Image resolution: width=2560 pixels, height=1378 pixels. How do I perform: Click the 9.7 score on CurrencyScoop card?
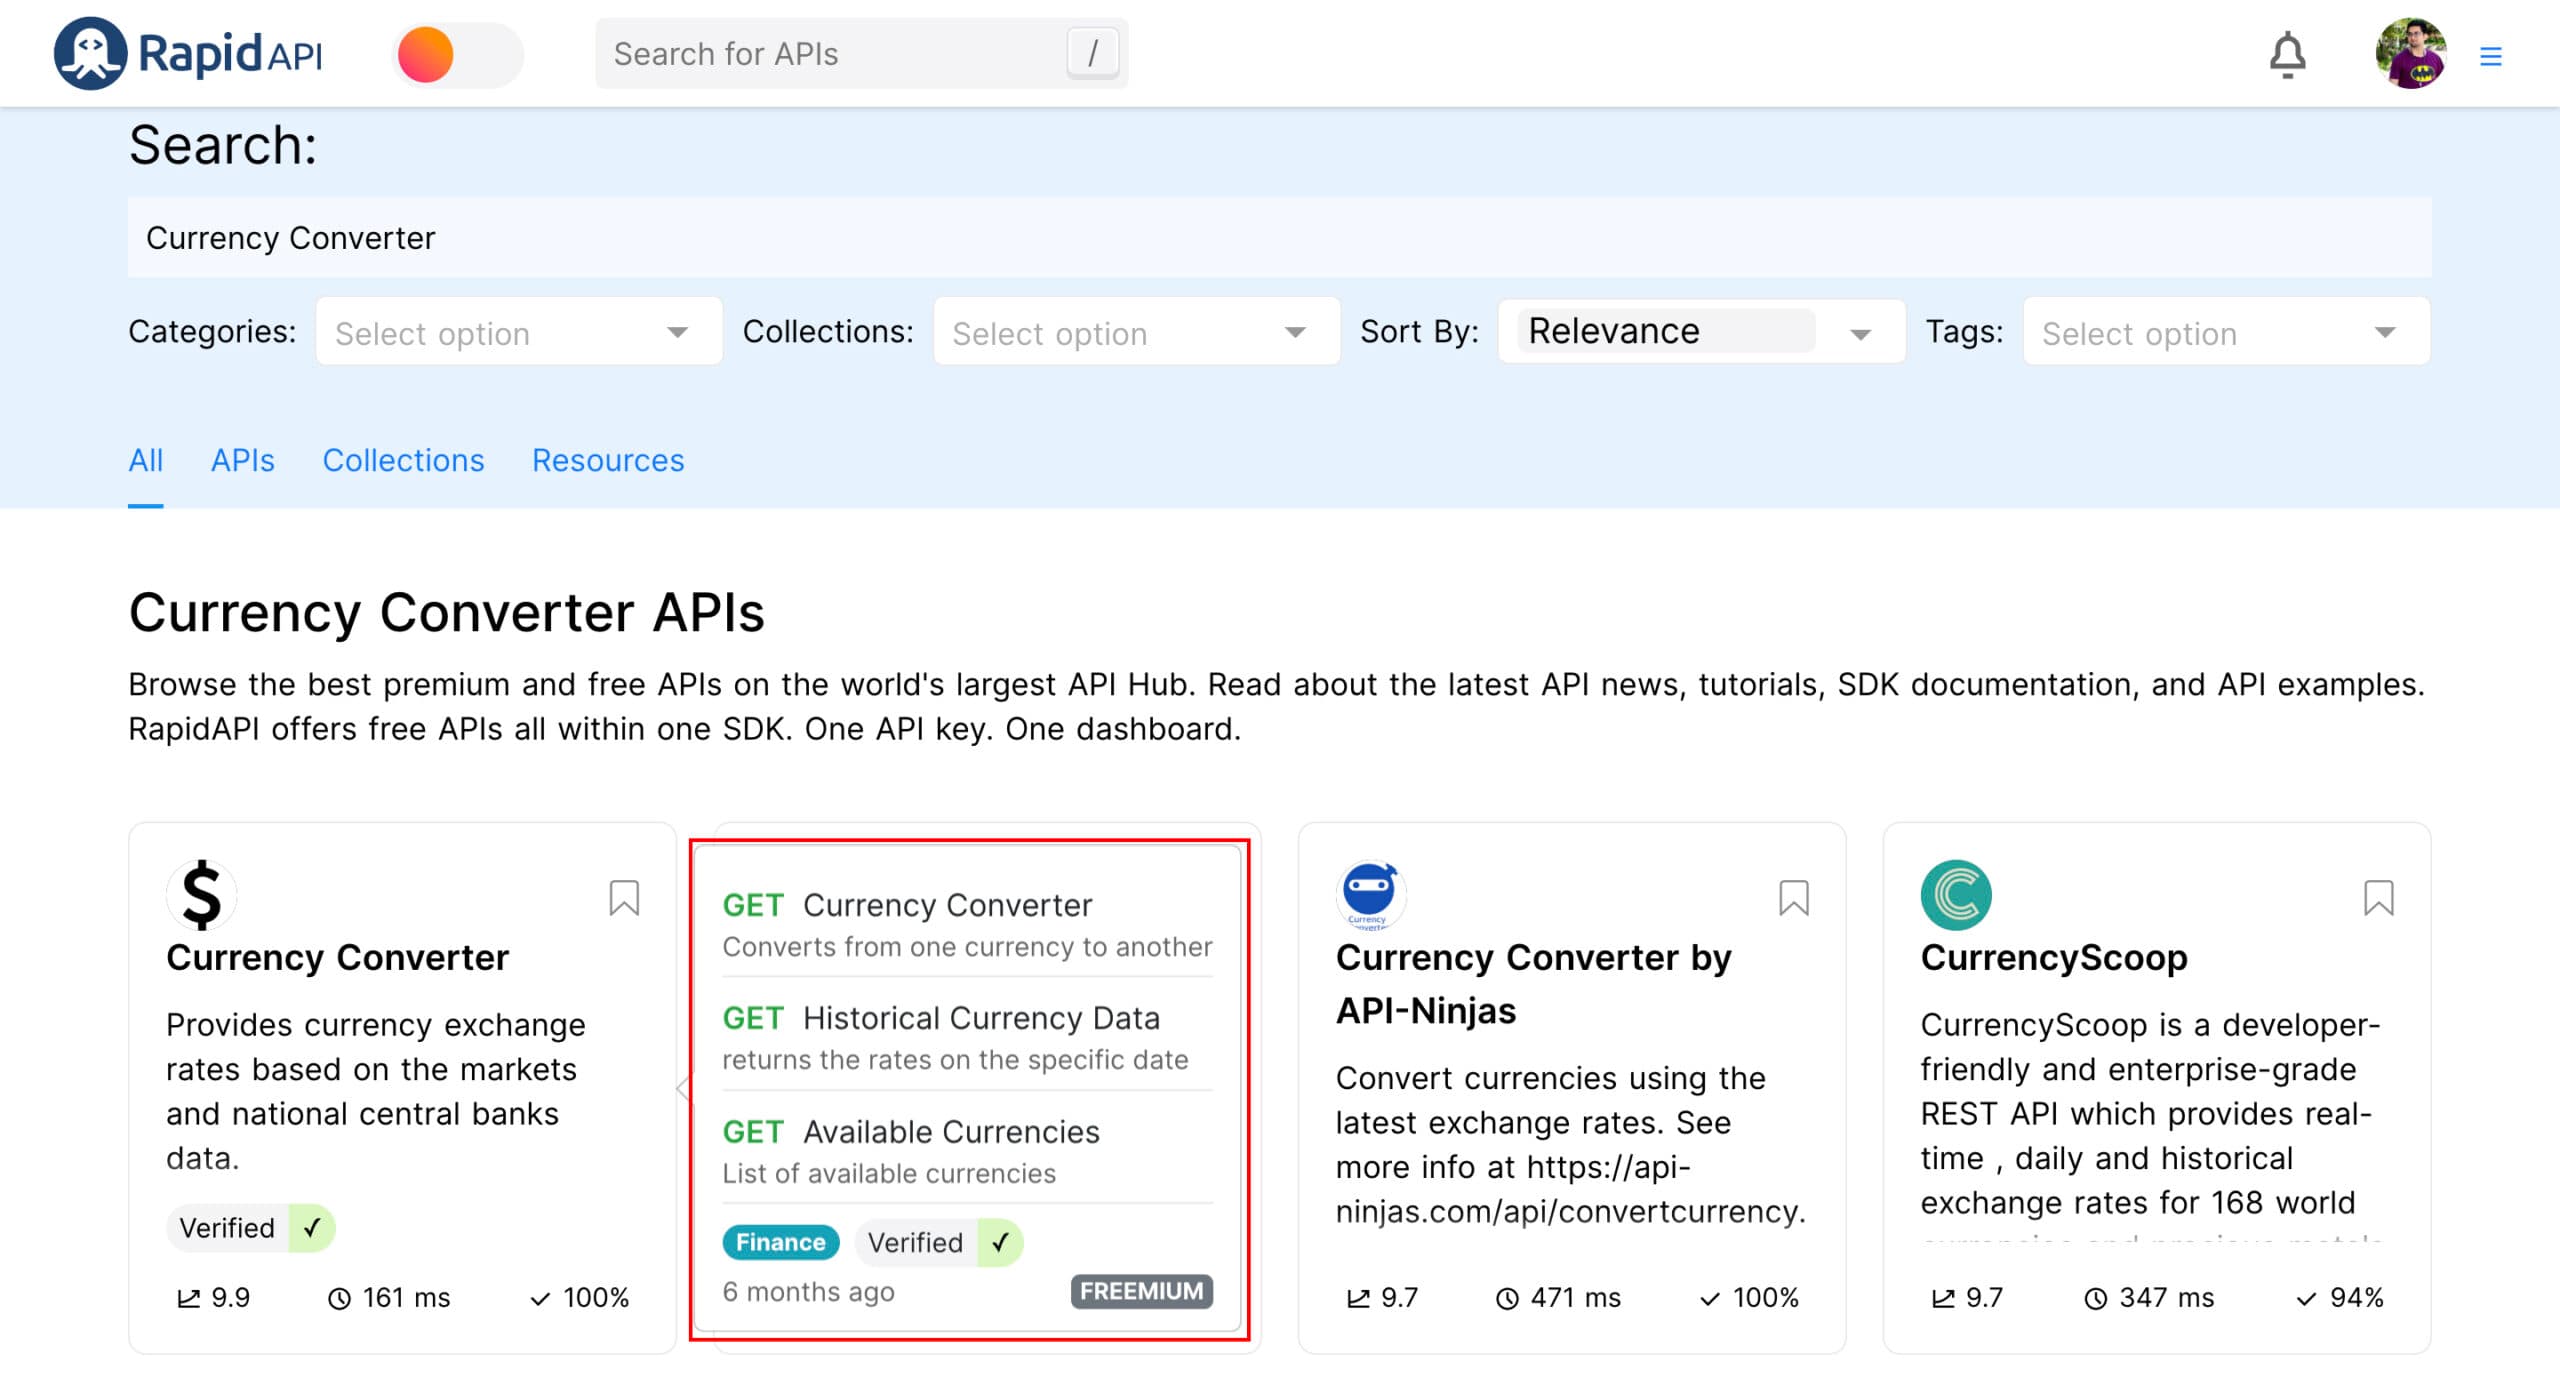click(x=1967, y=1297)
